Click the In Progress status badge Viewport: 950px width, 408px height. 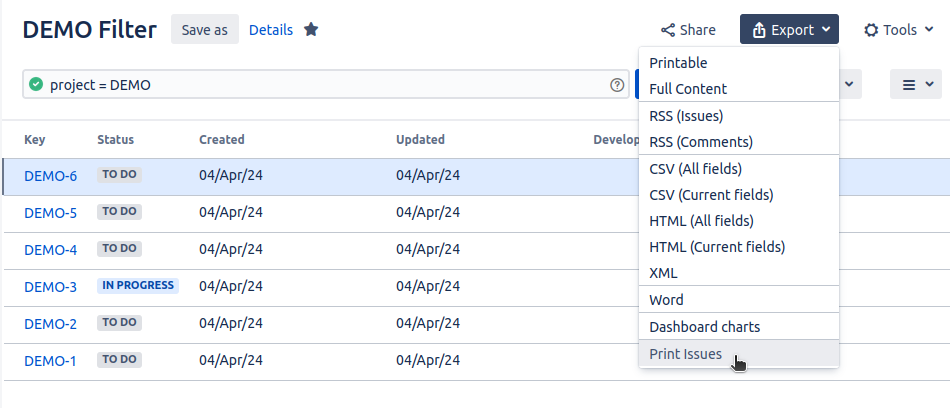[x=138, y=285]
